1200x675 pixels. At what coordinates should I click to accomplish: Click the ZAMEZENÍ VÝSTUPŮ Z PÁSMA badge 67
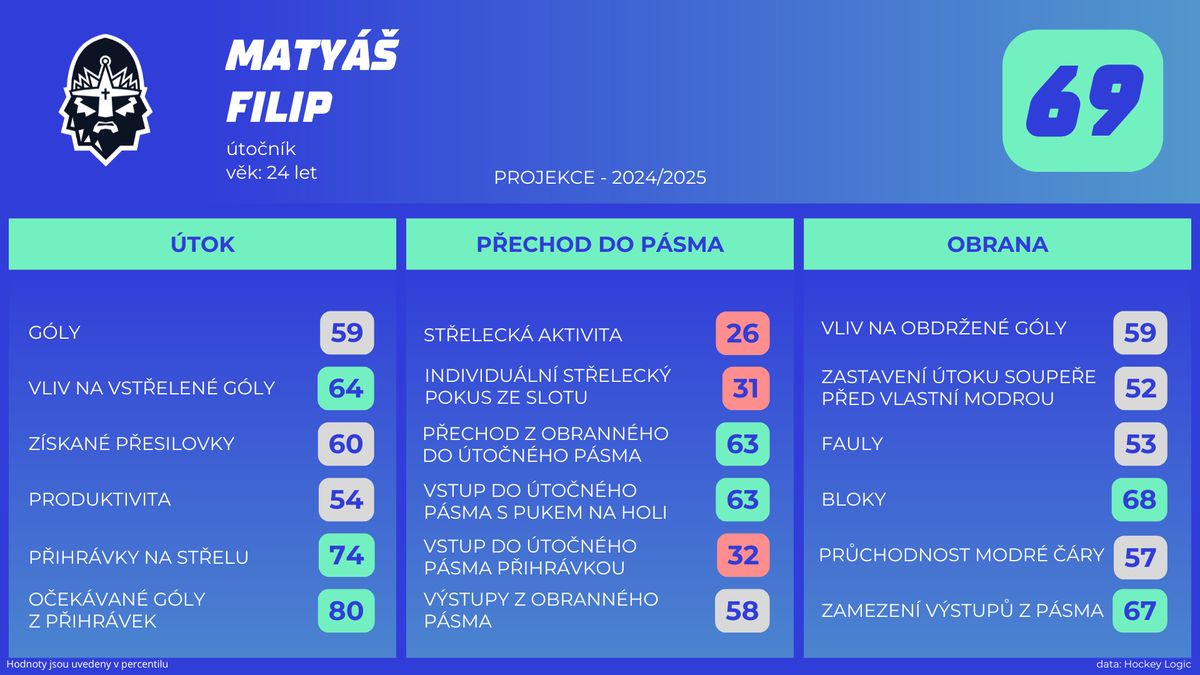tap(1140, 610)
